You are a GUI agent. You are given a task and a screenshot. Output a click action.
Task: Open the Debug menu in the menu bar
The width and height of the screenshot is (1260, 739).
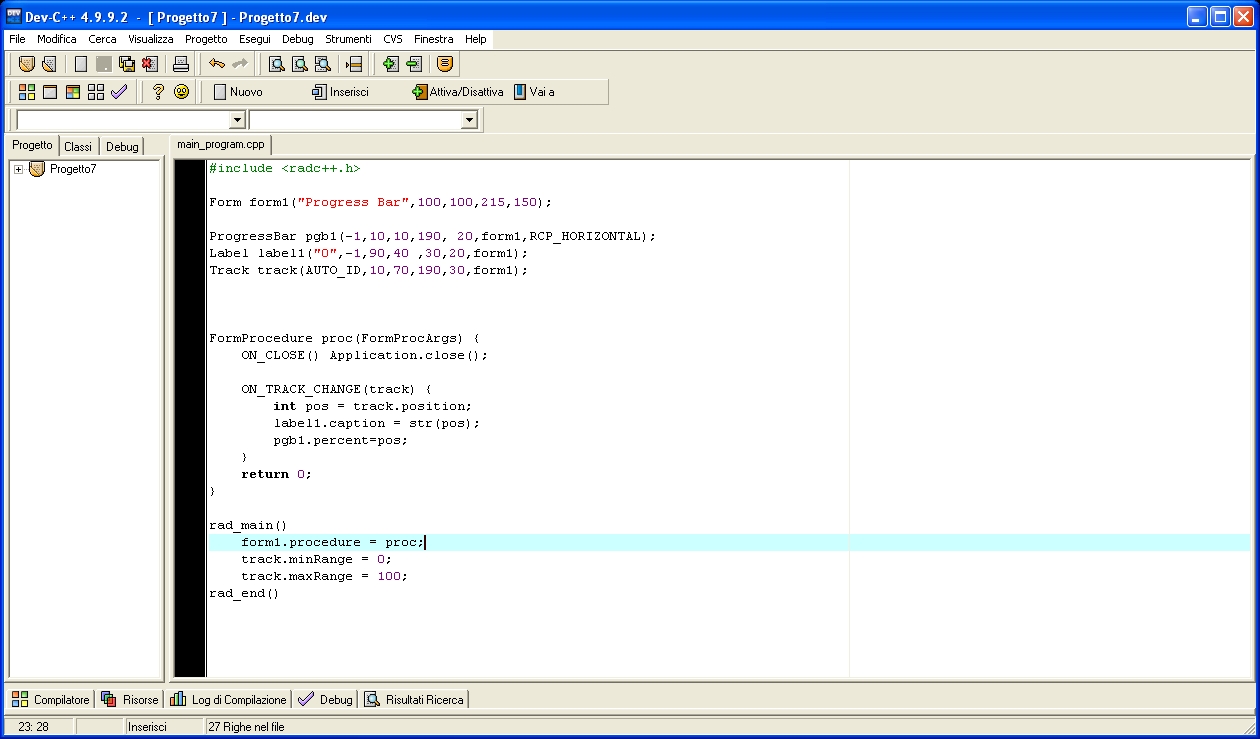pyautogui.click(x=297, y=39)
